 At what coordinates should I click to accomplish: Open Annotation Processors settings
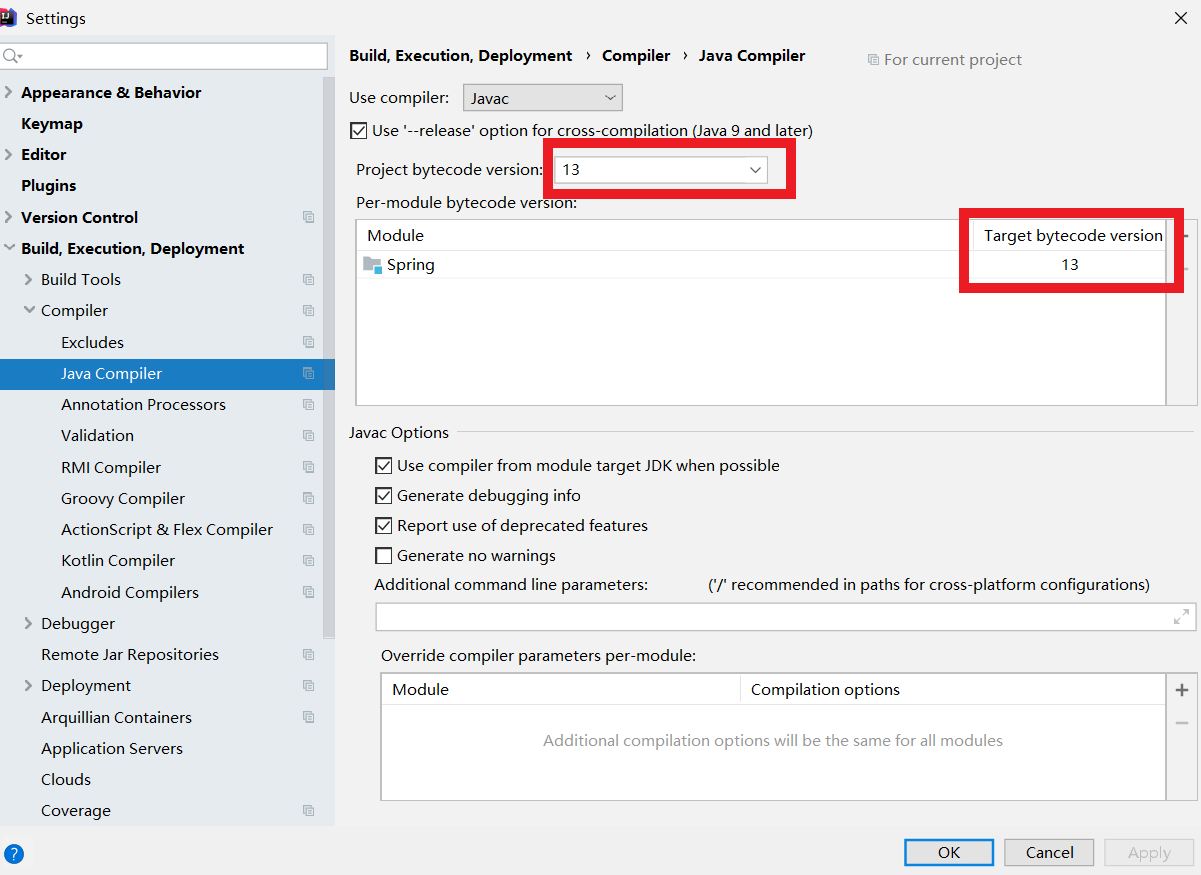point(143,405)
